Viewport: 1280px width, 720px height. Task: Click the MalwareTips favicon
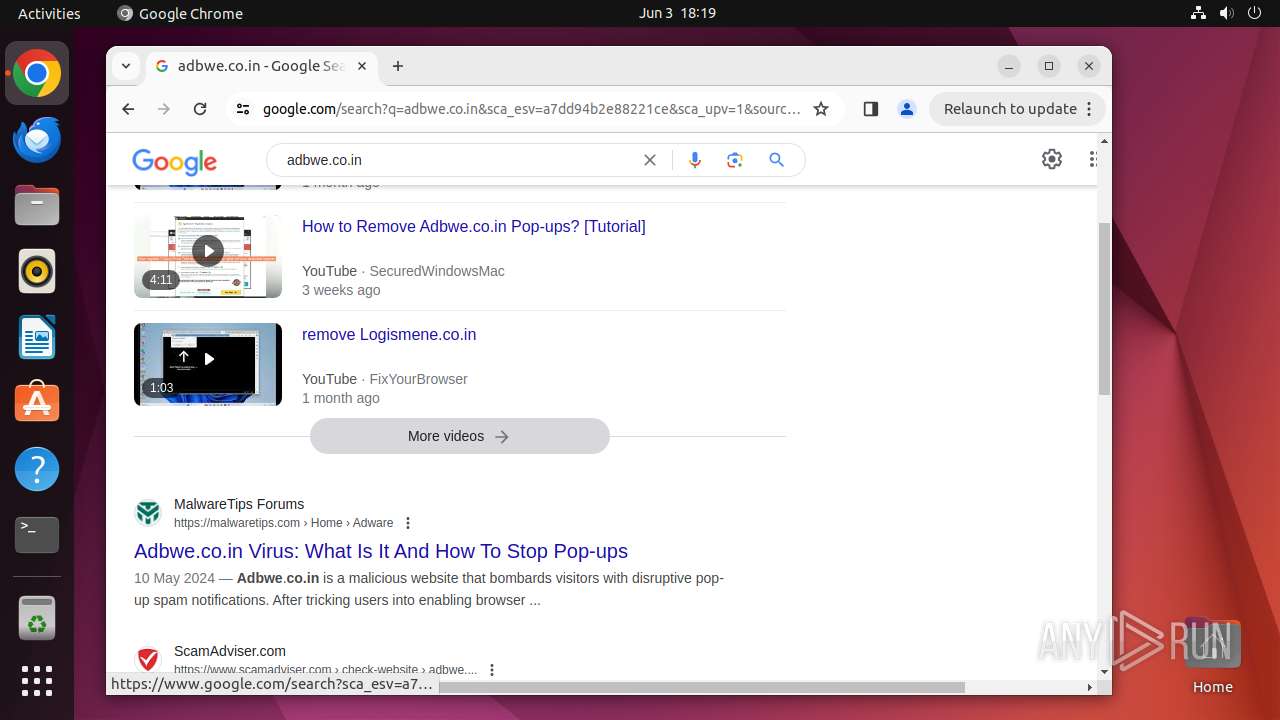click(148, 513)
